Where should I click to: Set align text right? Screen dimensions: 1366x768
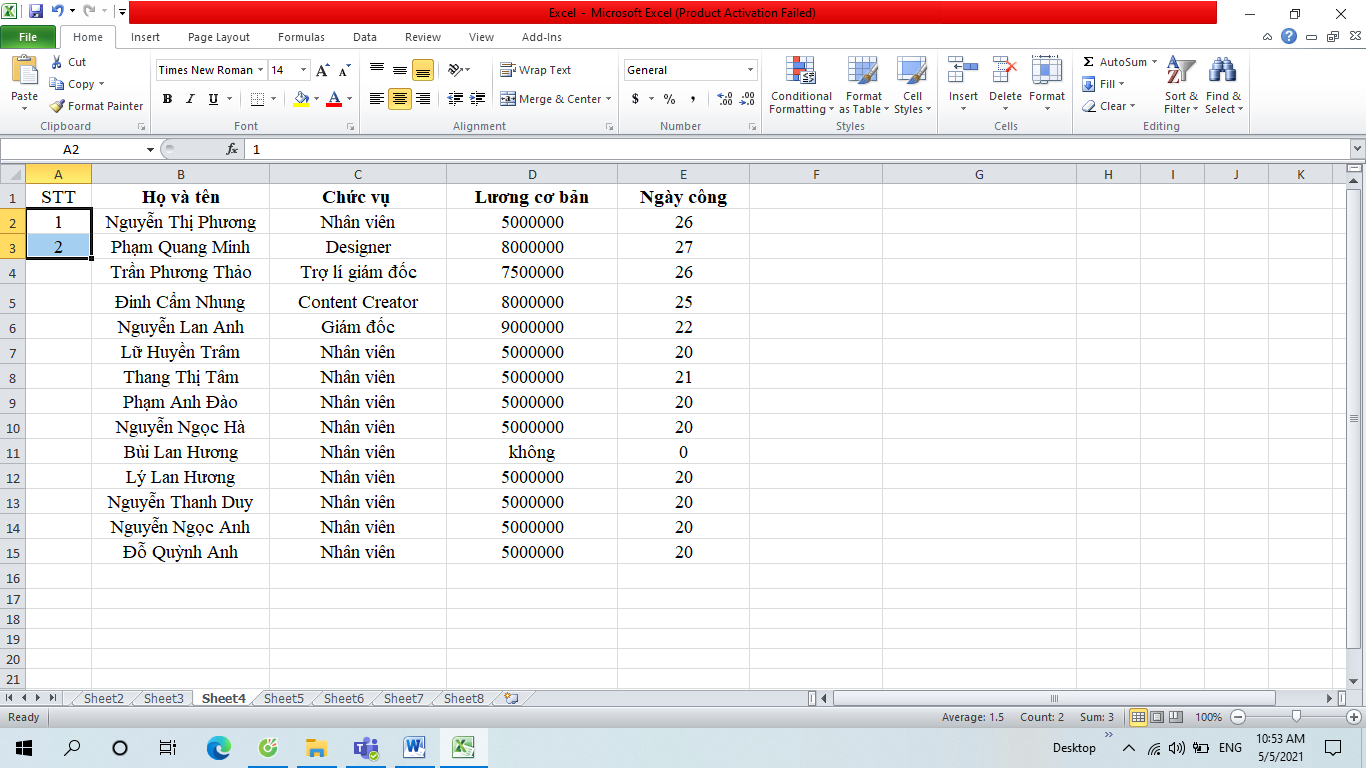tap(422, 99)
